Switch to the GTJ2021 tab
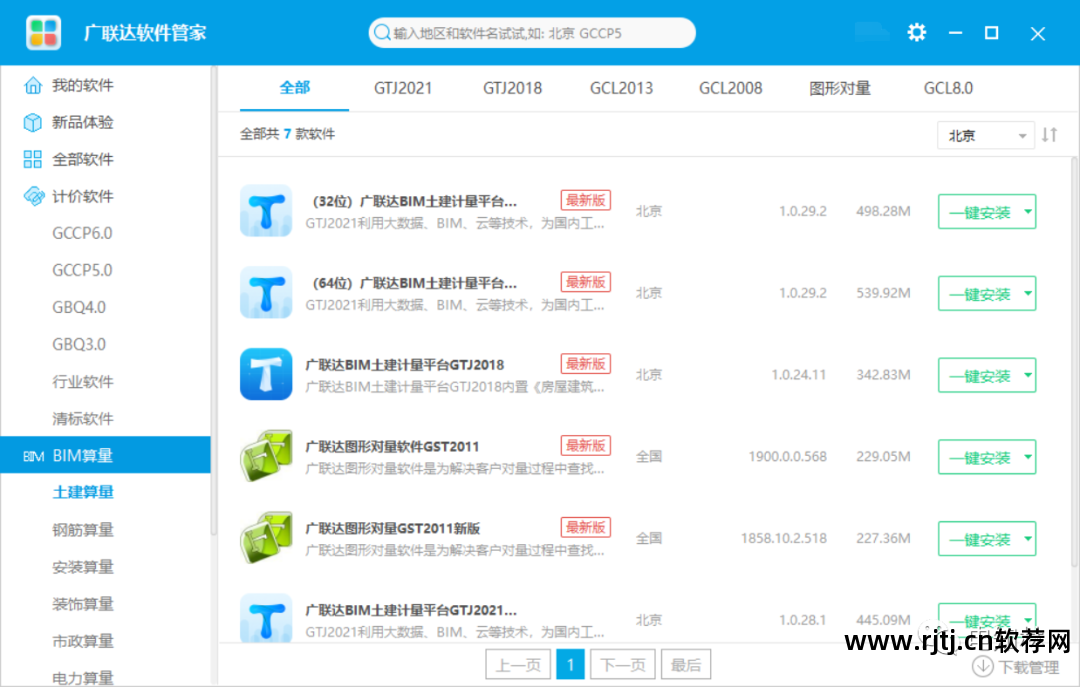This screenshot has width=1080, height=687. pyautogui.click(x=403, y=88)
